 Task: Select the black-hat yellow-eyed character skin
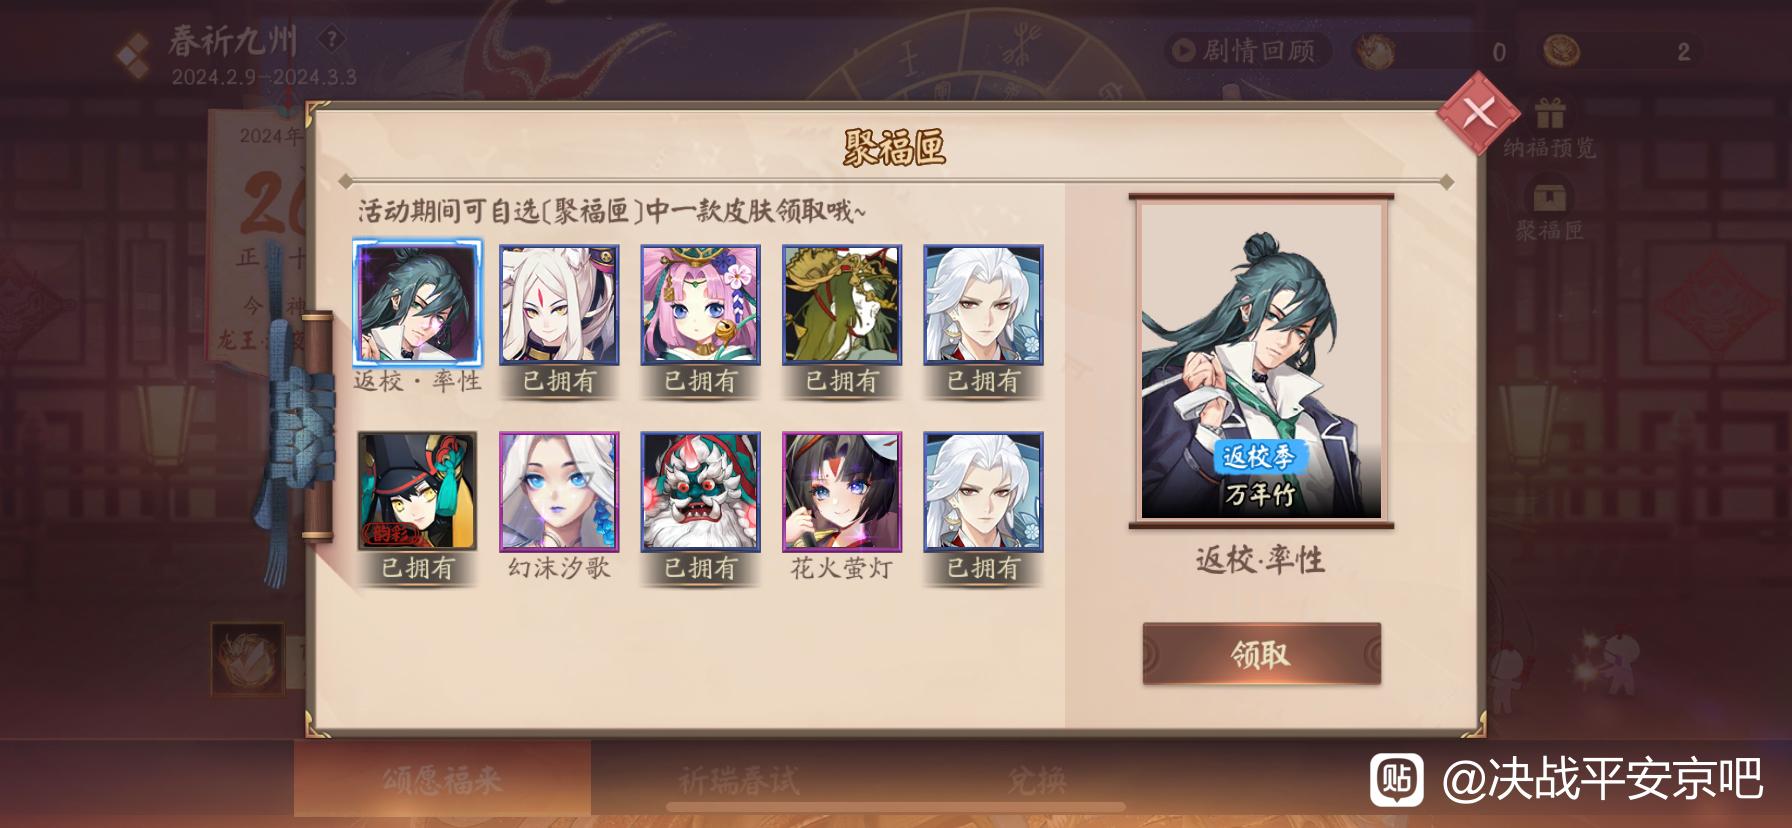point(417,491)
